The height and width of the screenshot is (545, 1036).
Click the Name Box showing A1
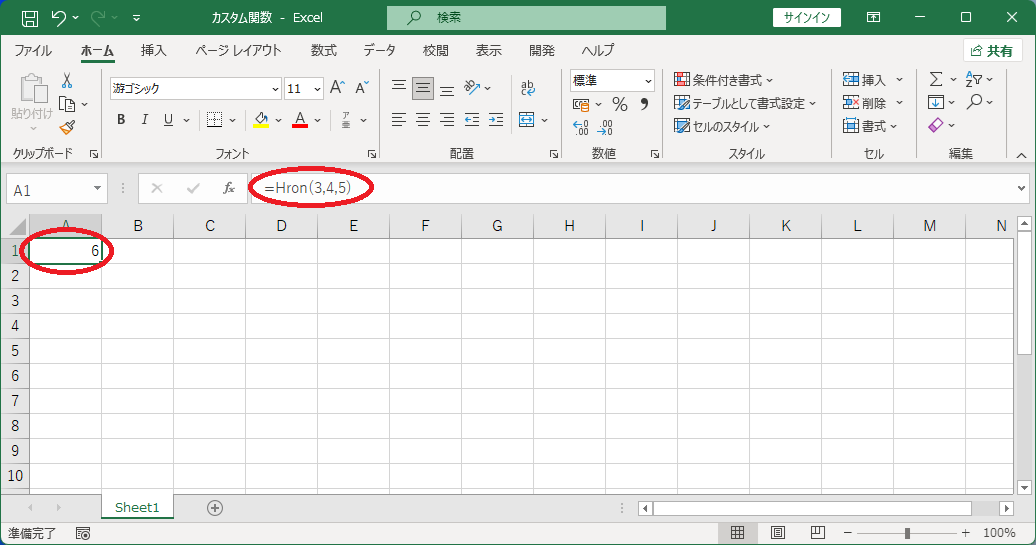click(x=56, y=190)
